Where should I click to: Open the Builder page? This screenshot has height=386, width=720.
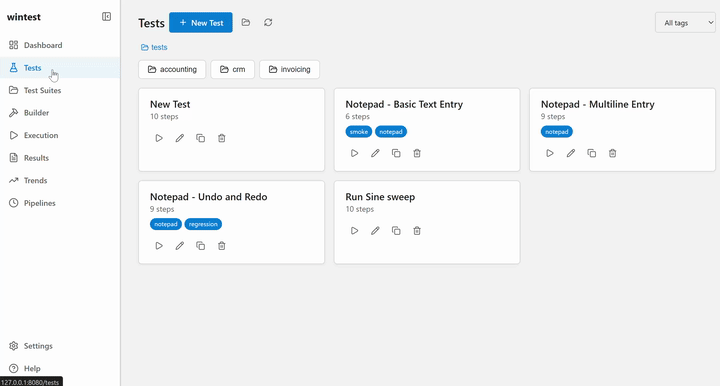60,113
